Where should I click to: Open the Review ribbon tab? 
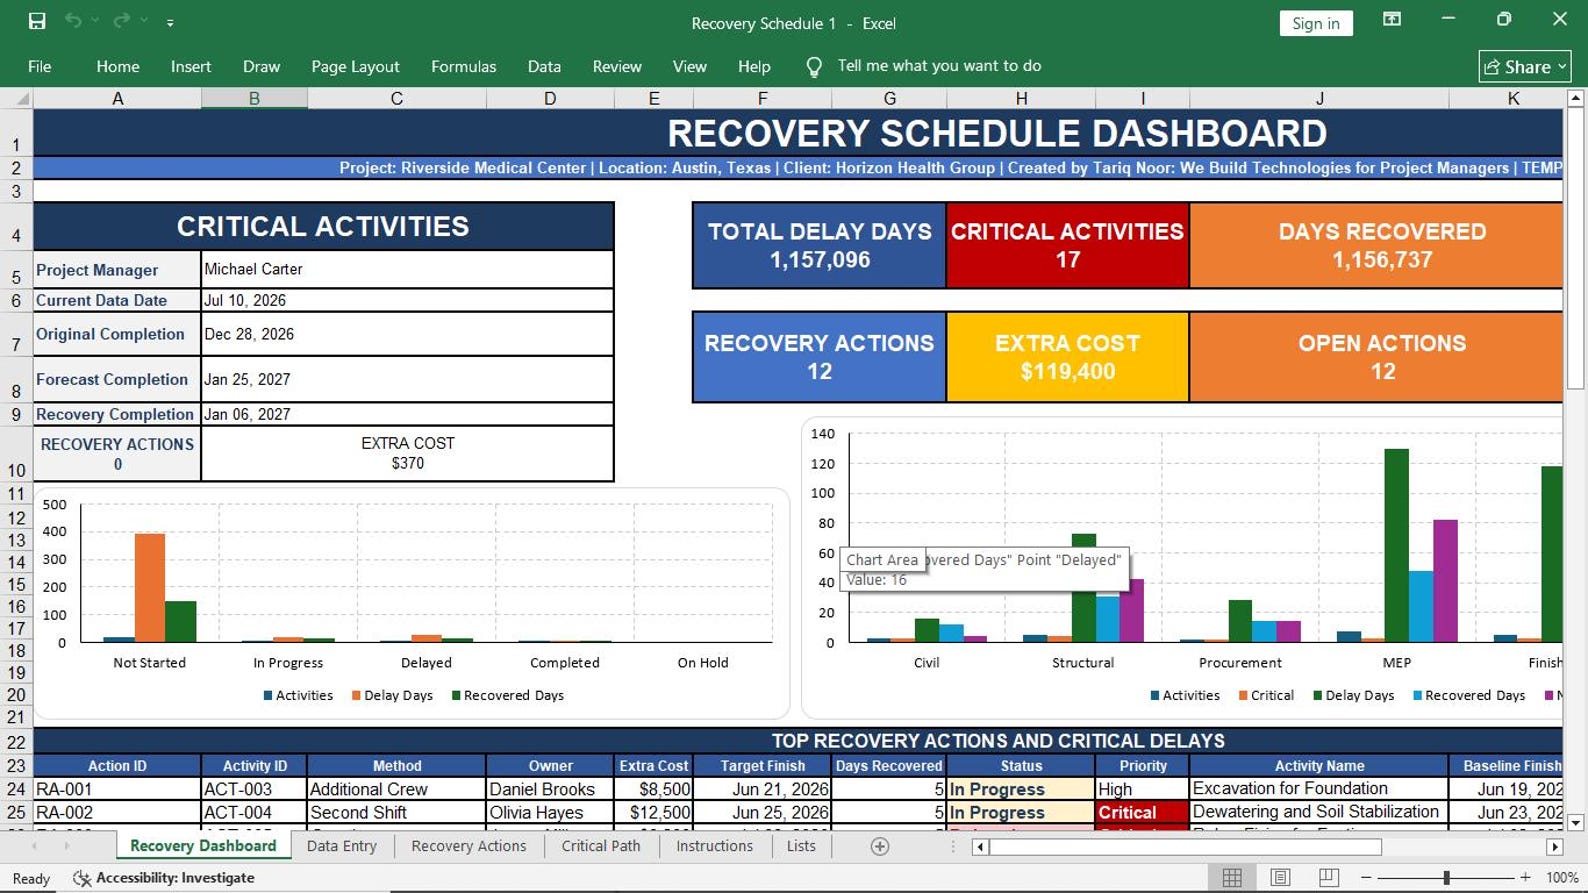point(617,66)
